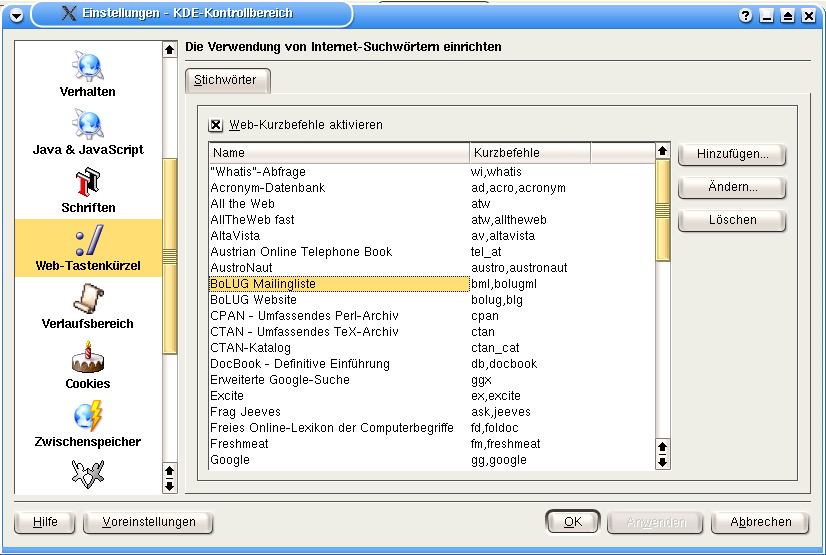Select Java & JavaScript sidebar icon
826x555 pixels.
[x=88, y=125]
